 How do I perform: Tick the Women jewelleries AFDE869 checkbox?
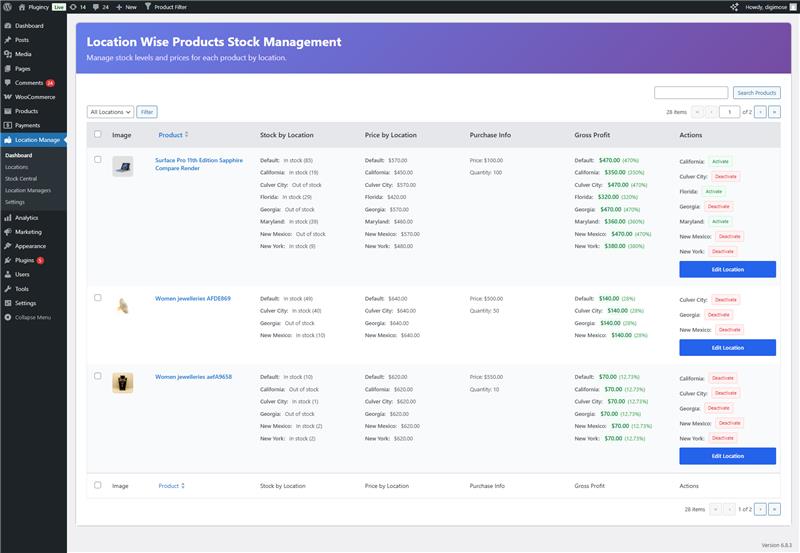tap(97, 297)
